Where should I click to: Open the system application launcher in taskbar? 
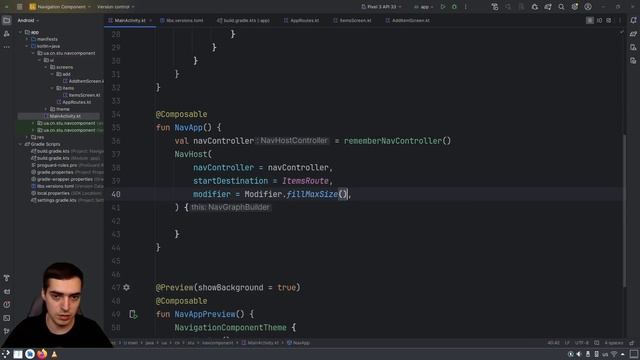coord(5,354)
